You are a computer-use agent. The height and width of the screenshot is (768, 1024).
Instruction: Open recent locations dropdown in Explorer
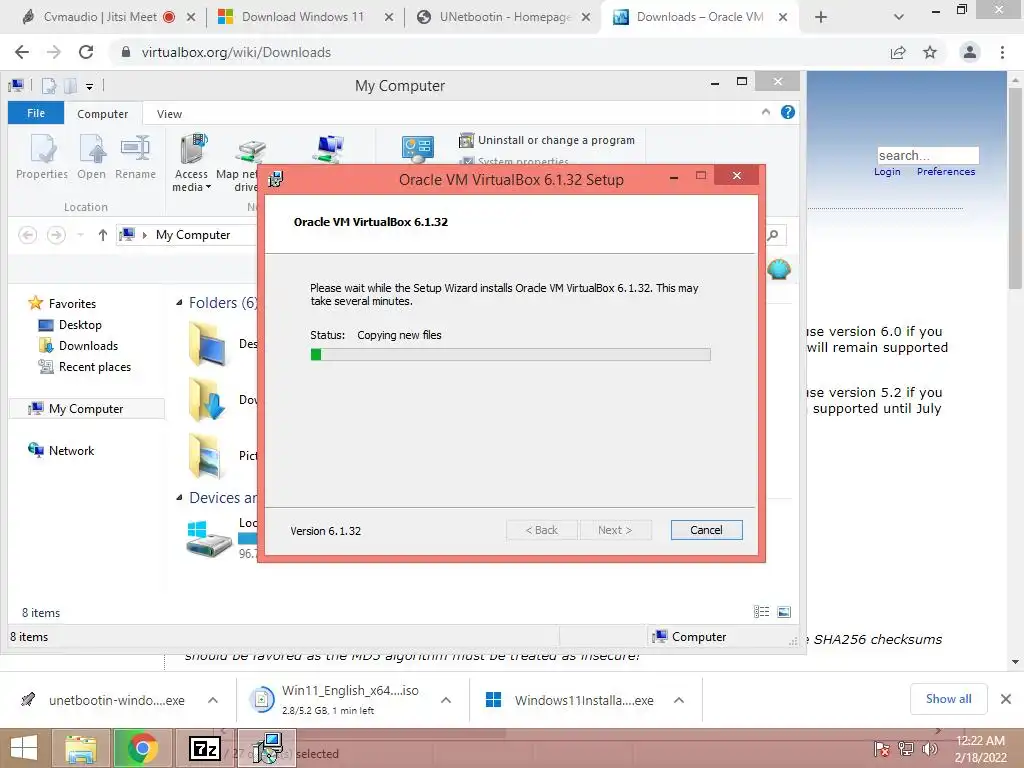tap(80, 234)
